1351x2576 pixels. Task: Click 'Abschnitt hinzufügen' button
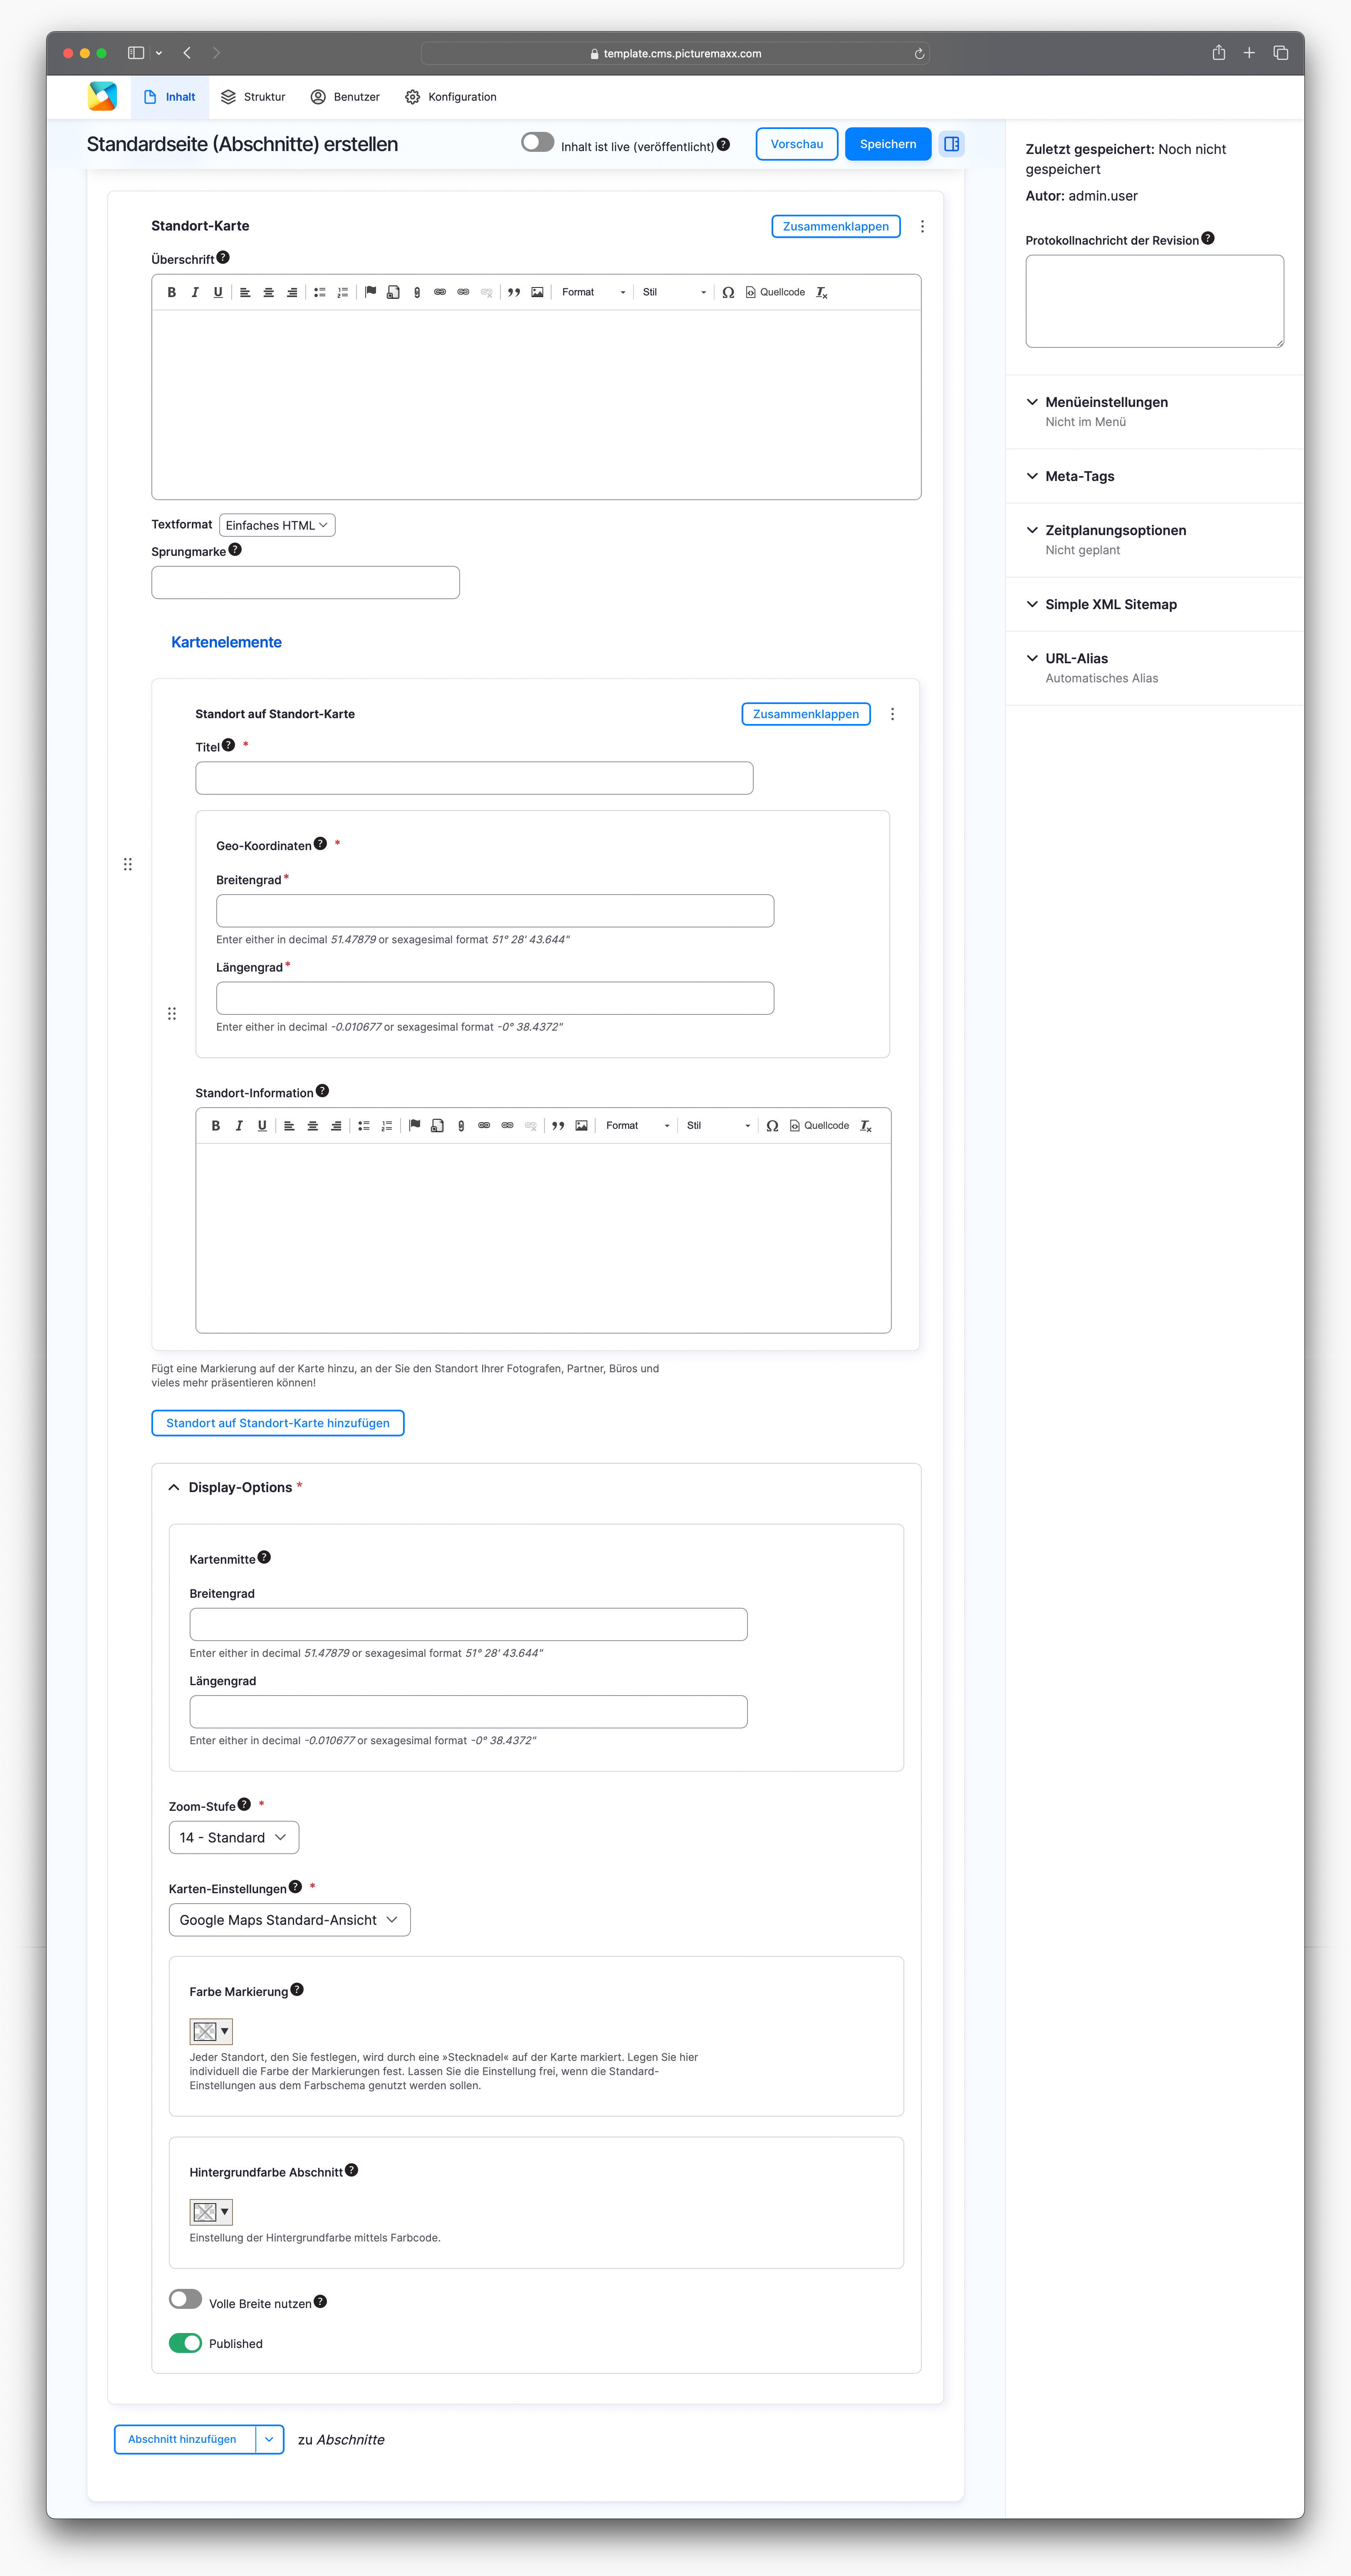tap(184, 2439)
